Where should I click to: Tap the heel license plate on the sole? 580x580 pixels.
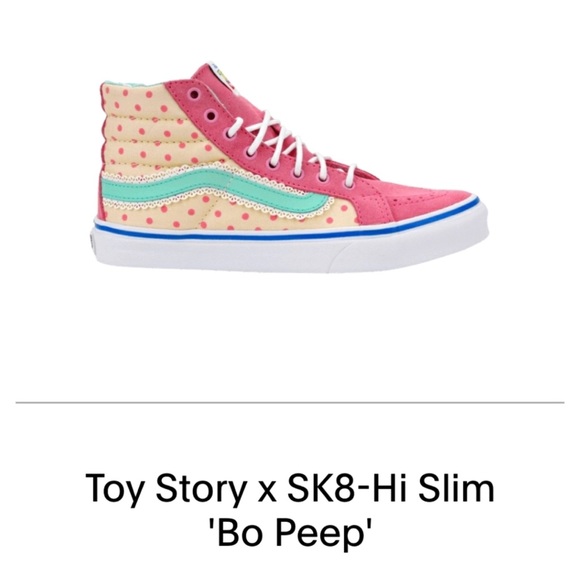click(91, 239)
